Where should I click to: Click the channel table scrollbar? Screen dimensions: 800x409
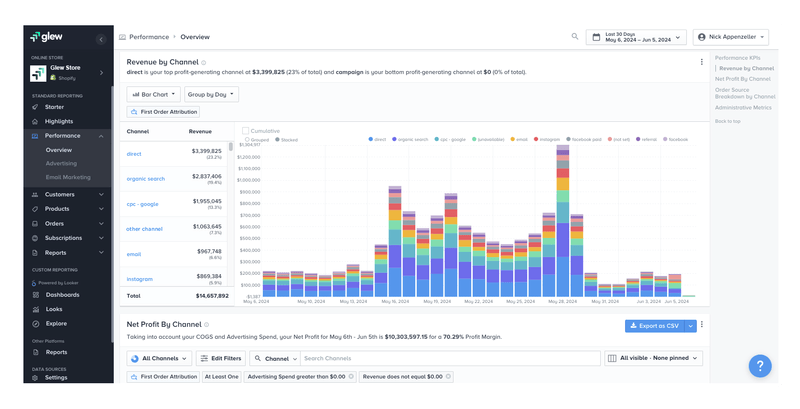[231, 147]
